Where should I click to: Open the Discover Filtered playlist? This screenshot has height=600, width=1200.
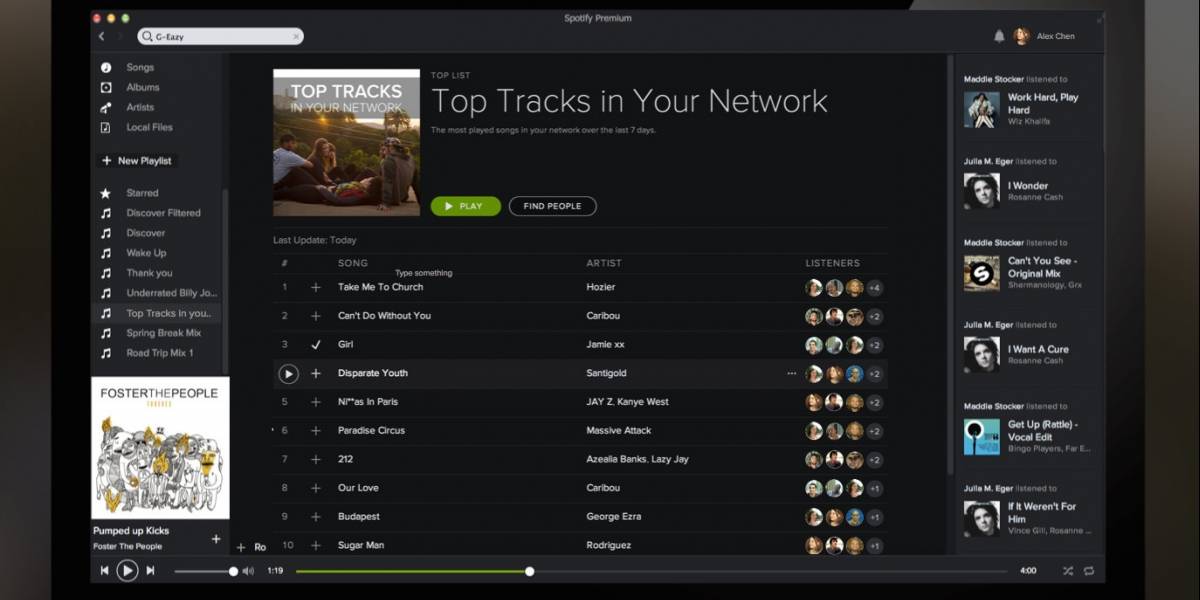(163, 213)
